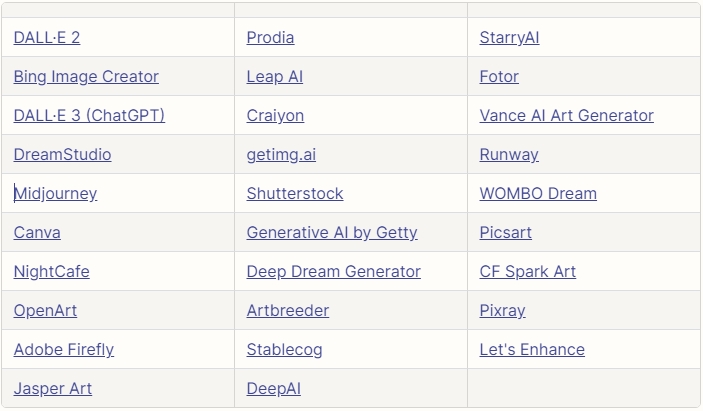This screenshot has width=703, height=411.
Task: Open the StarryAI link
Action: [x=509, y=38]
